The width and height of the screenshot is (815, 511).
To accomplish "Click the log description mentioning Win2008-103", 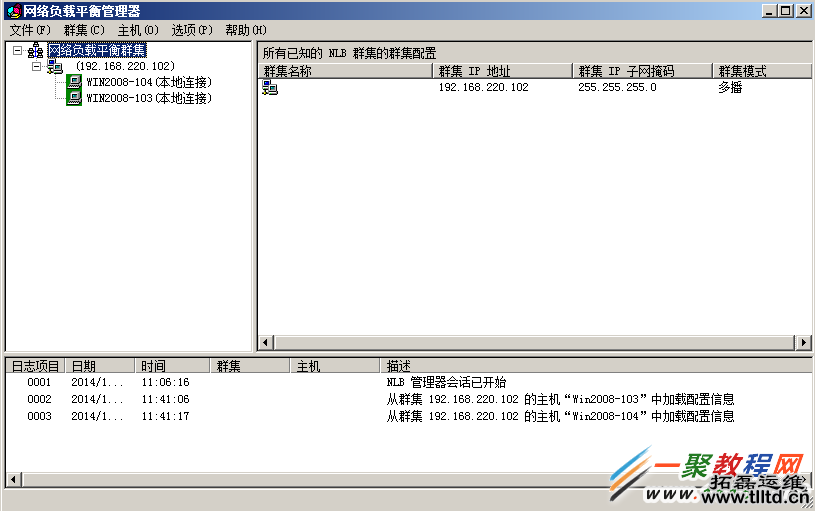I will [560, 399].
